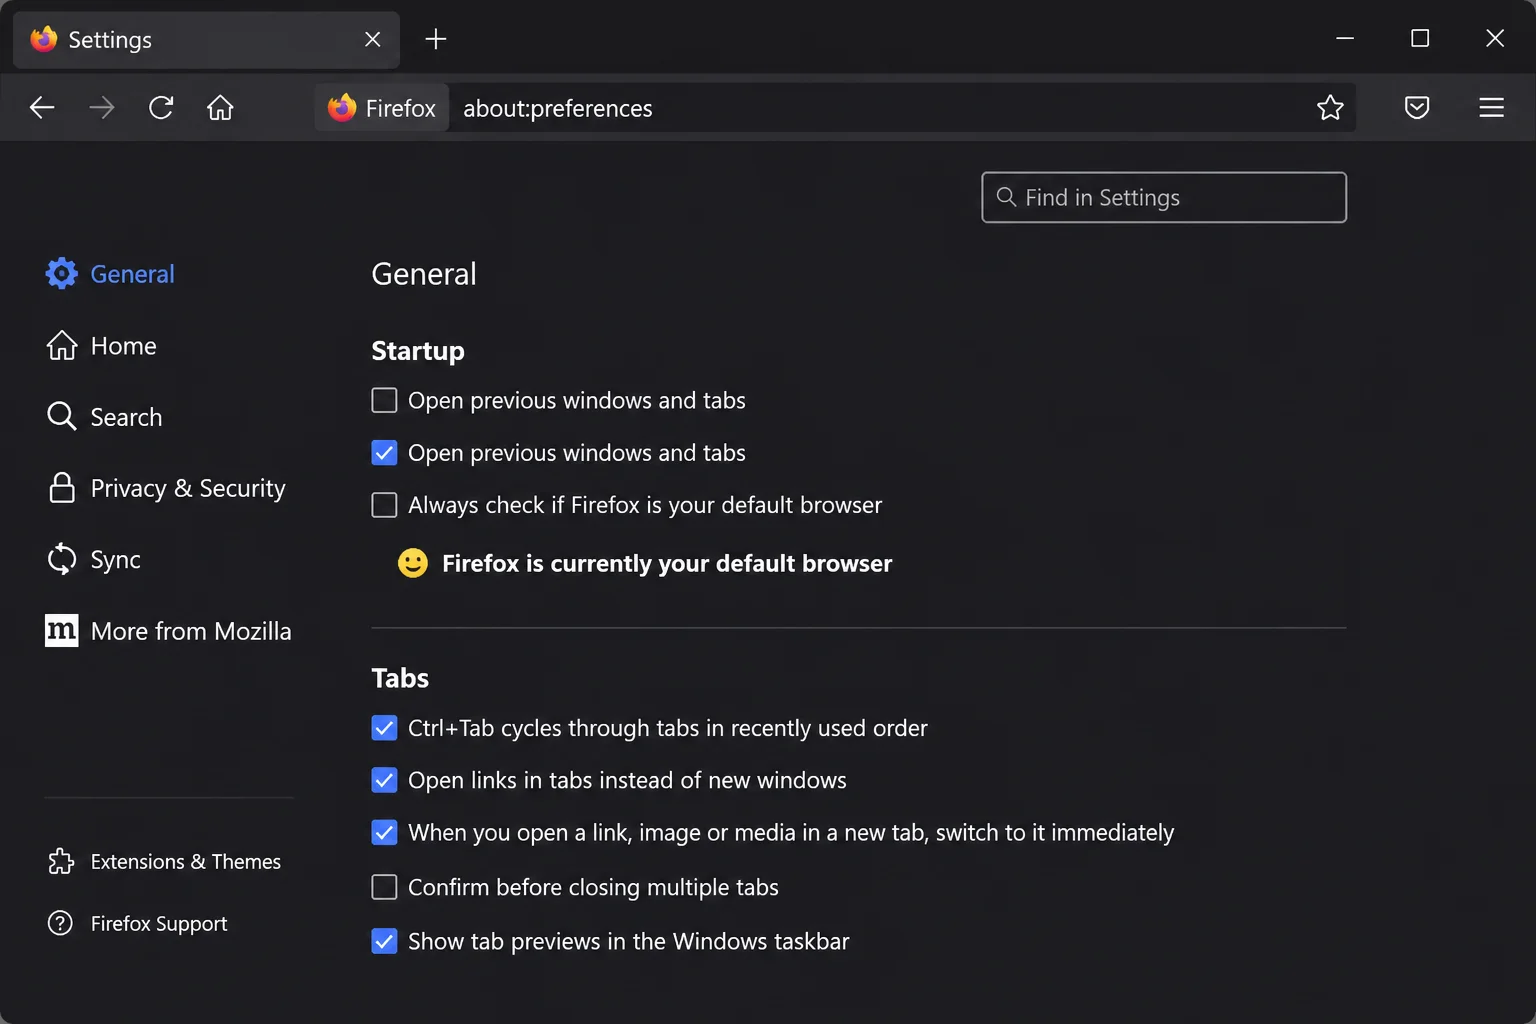This screenshot has width=1536, height=1024.
Task: Click the Firefox Support question mark icon
Action: pos(60,923)
